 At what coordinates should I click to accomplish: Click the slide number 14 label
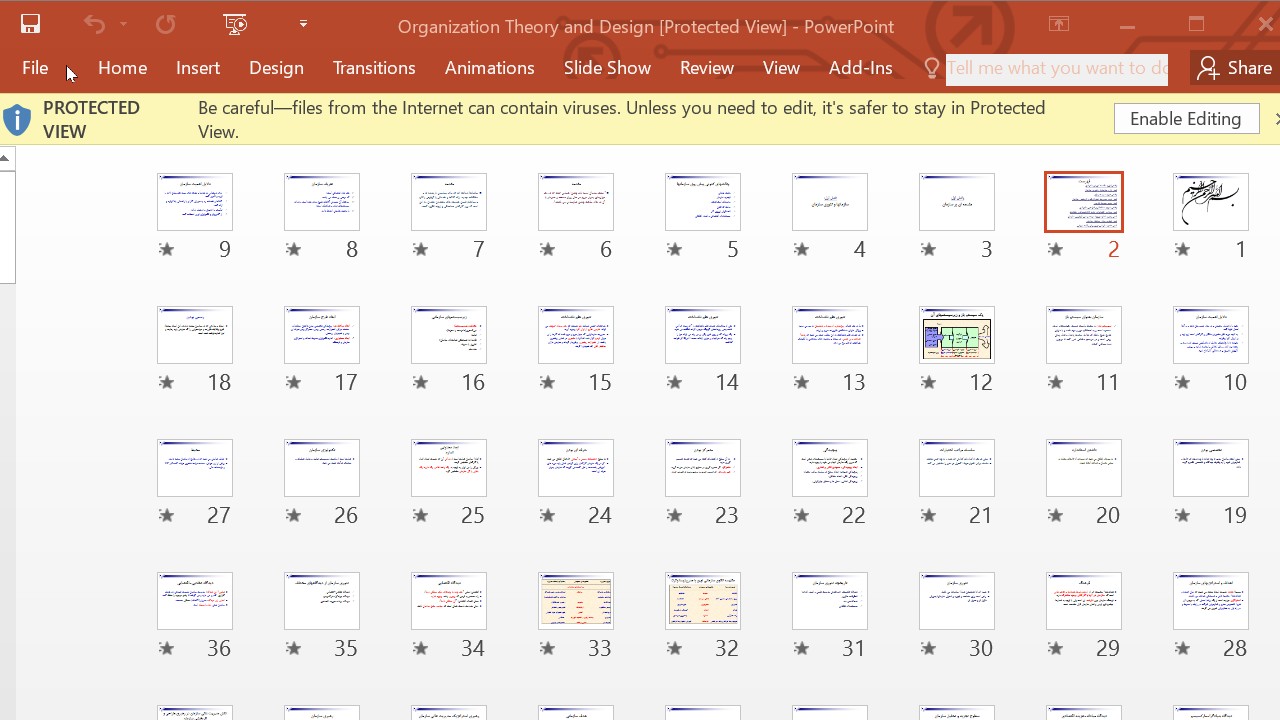[727, 383]
